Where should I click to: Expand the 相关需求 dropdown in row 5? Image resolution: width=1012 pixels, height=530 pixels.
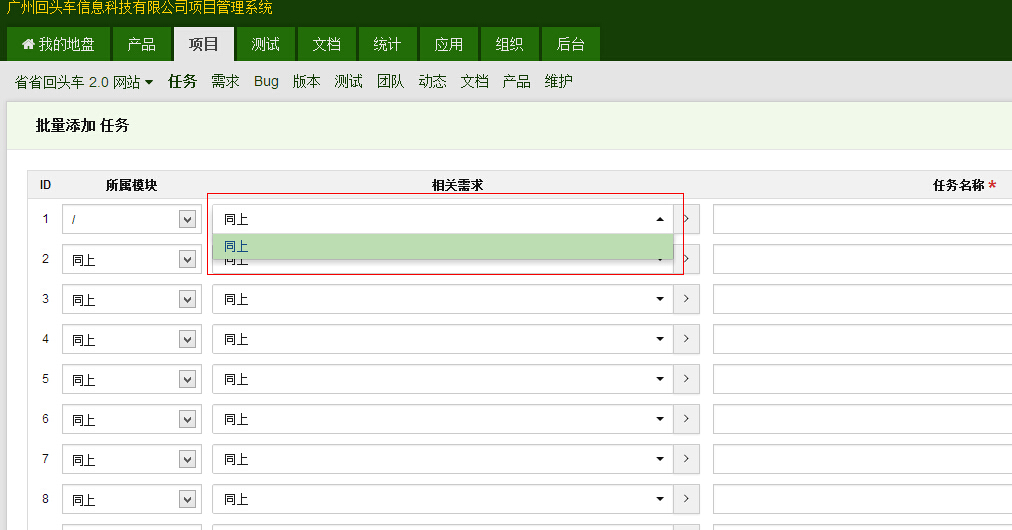pos(443,380)
